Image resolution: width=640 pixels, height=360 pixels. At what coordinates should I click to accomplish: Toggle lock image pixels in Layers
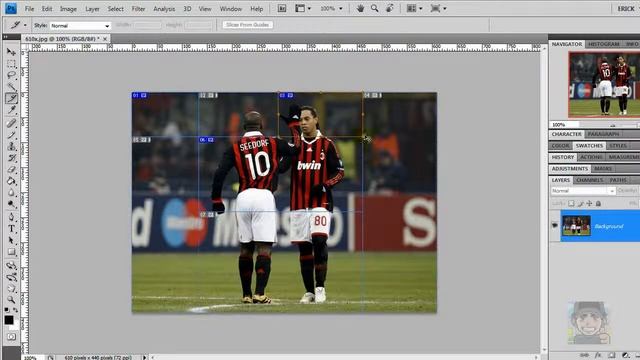pos(580,203)
